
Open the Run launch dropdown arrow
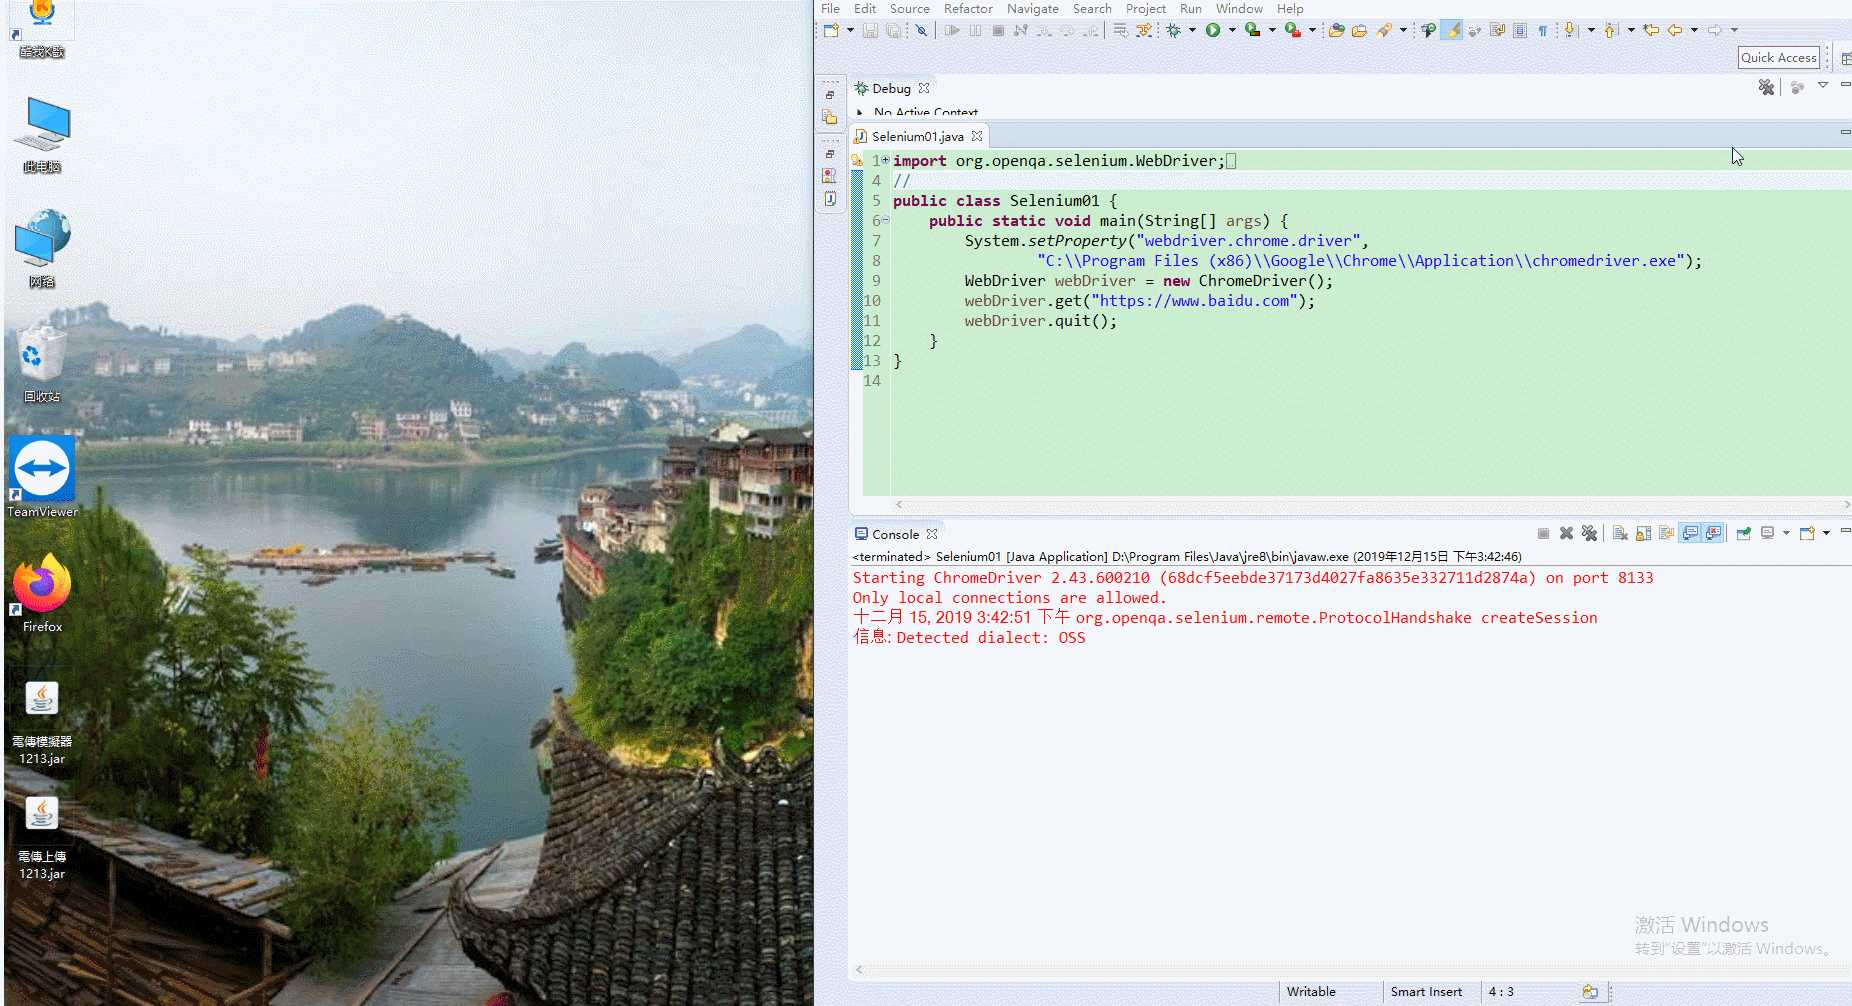point(1232,30)
